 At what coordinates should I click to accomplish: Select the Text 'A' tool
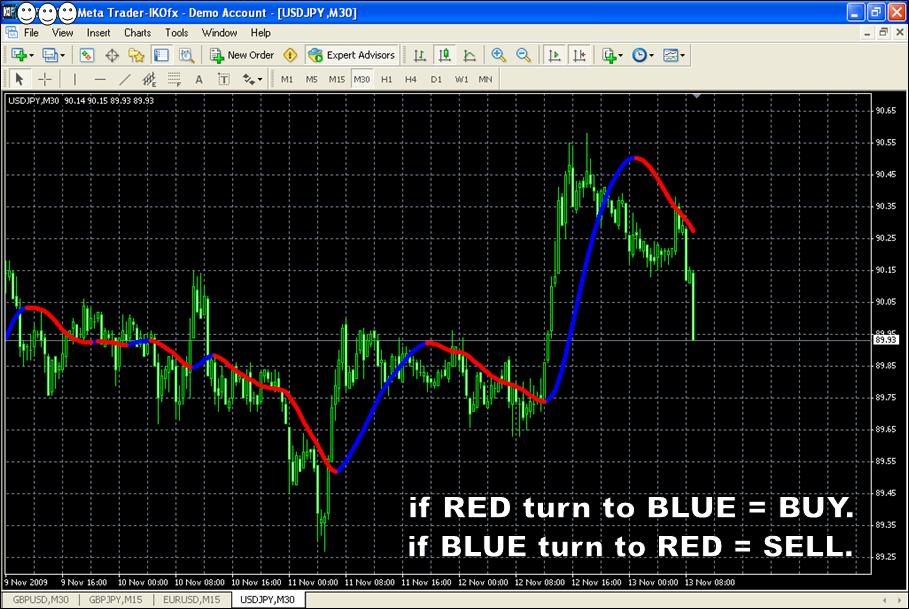coord(199,79)
